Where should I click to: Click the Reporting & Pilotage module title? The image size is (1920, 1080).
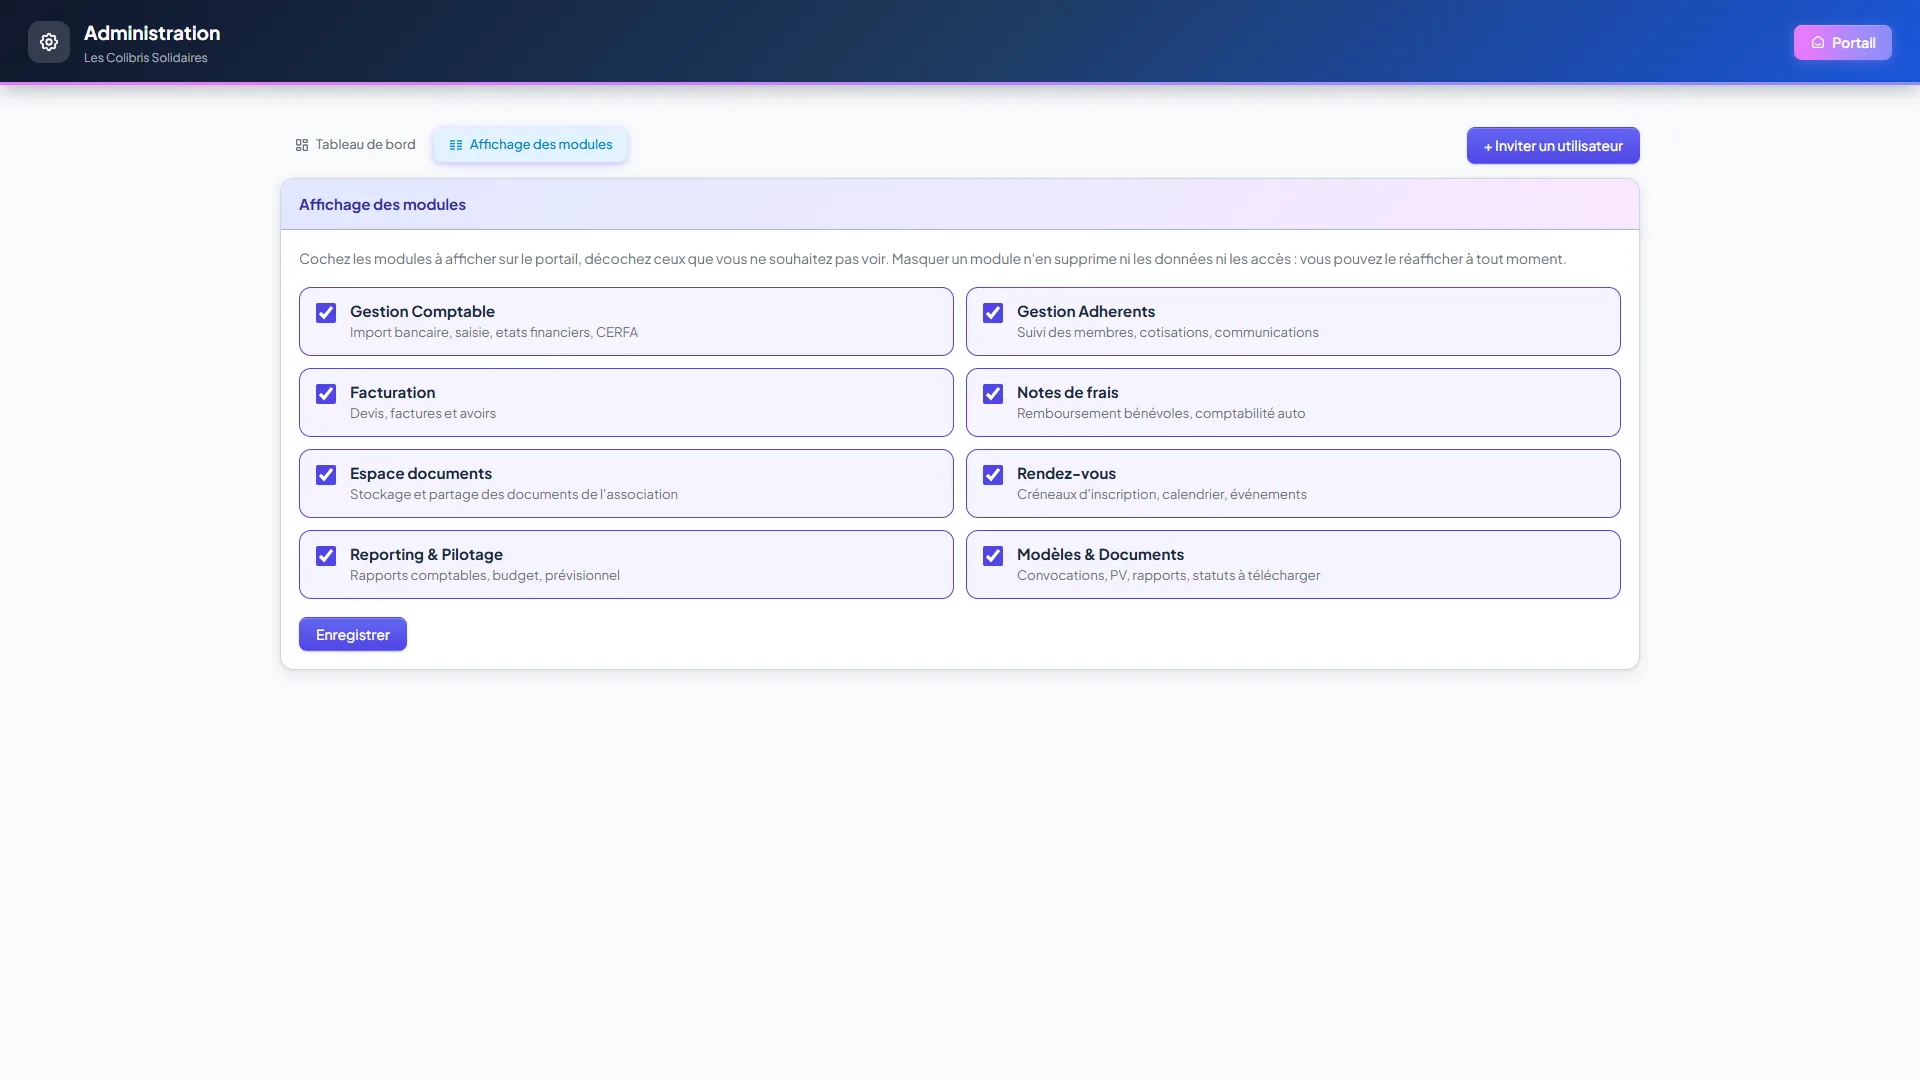(426, 555)
